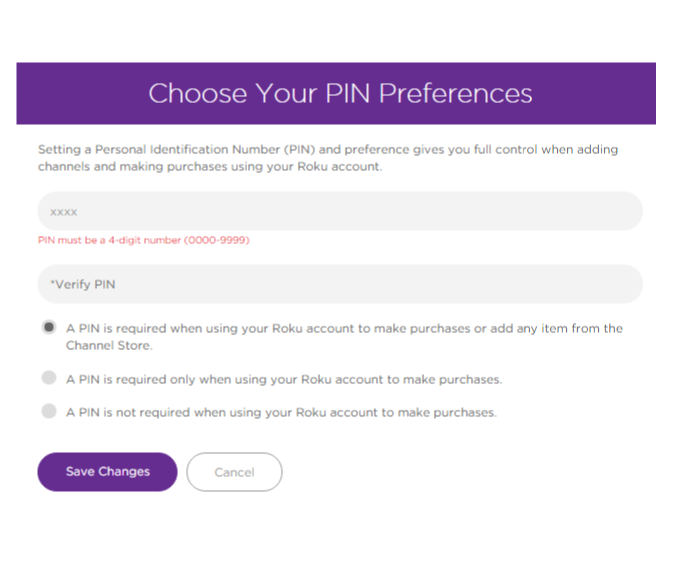
Task: Select radio requiring PIN for purchases and Channel Store items
Action: click(x=49, y=328)
